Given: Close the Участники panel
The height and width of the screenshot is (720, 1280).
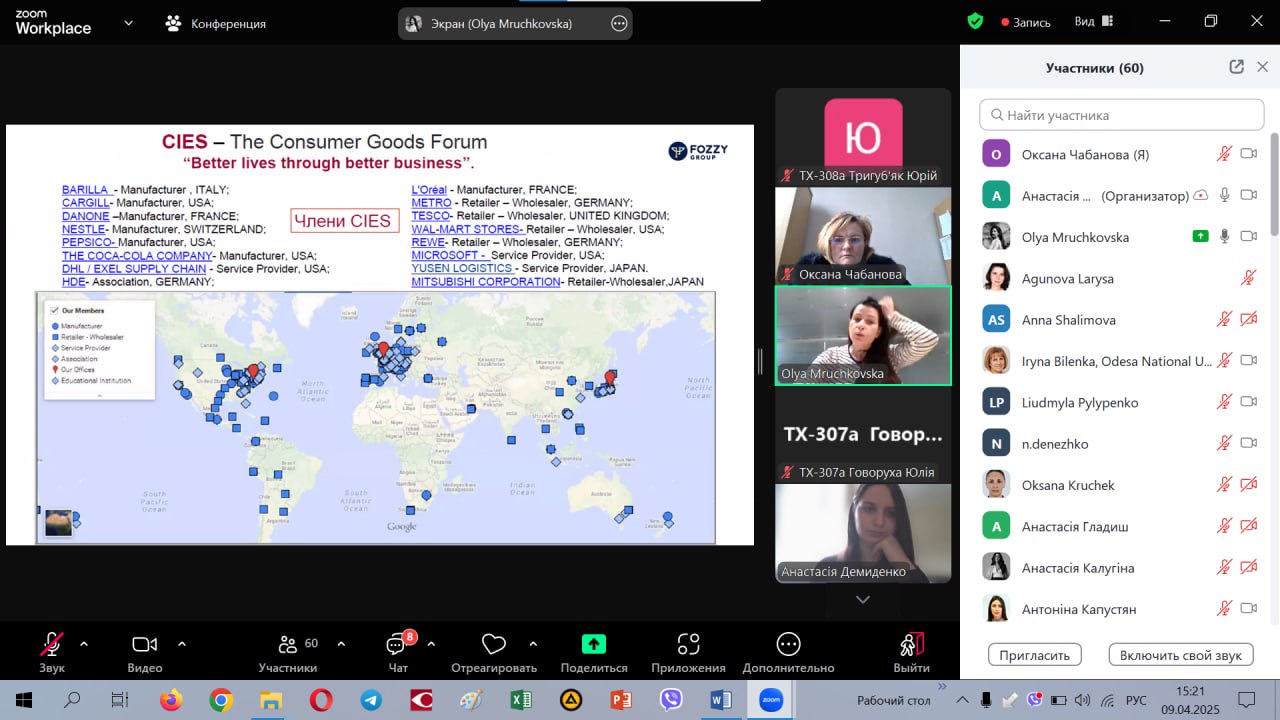Looking at the screenshot, I should [1262, 67].
